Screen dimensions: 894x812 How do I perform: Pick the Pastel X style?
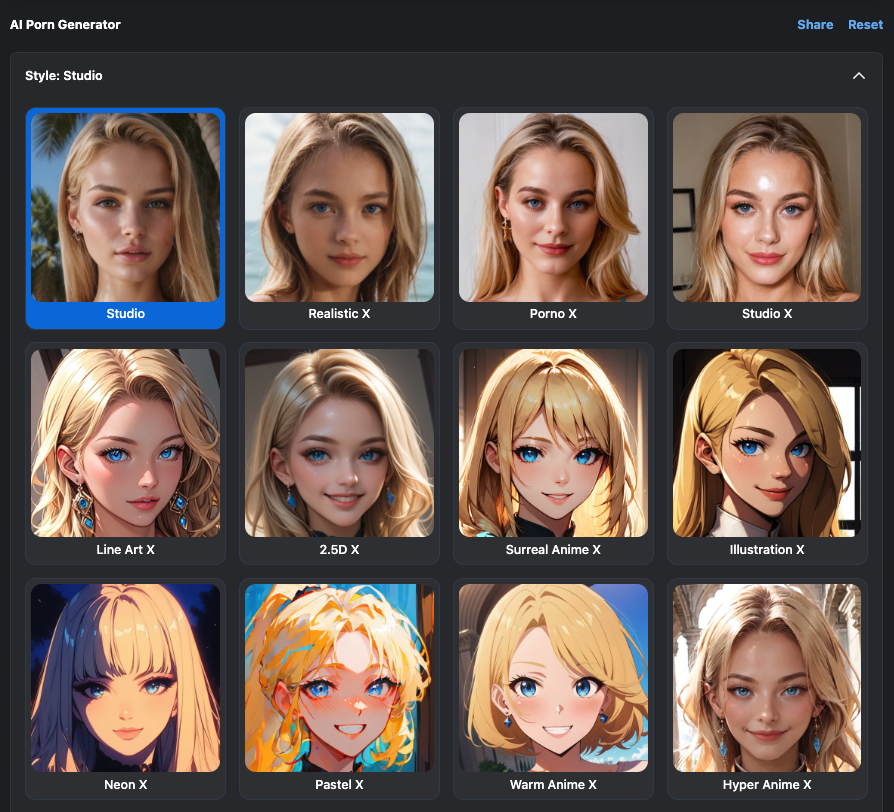339,689
